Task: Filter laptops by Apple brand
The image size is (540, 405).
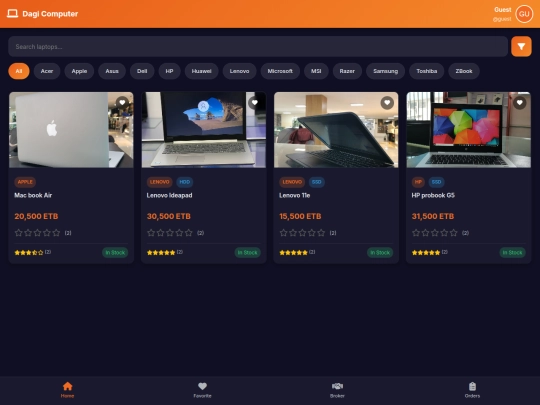Action: tap(79, 71)
